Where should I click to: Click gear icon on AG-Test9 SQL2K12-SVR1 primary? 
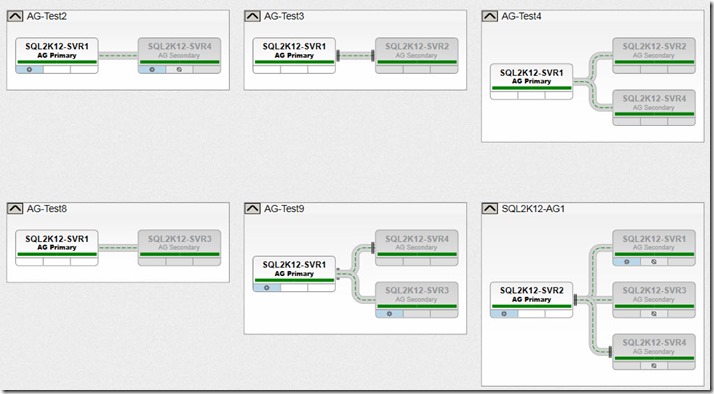pyautogui.click(x=267, y=288)
